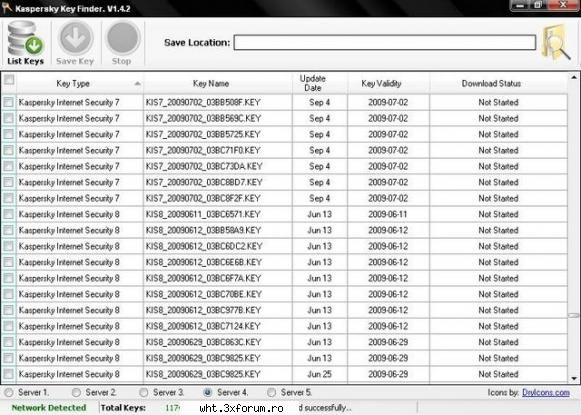
Task: Select the Server 3 radio button
Action: [143, 392]
